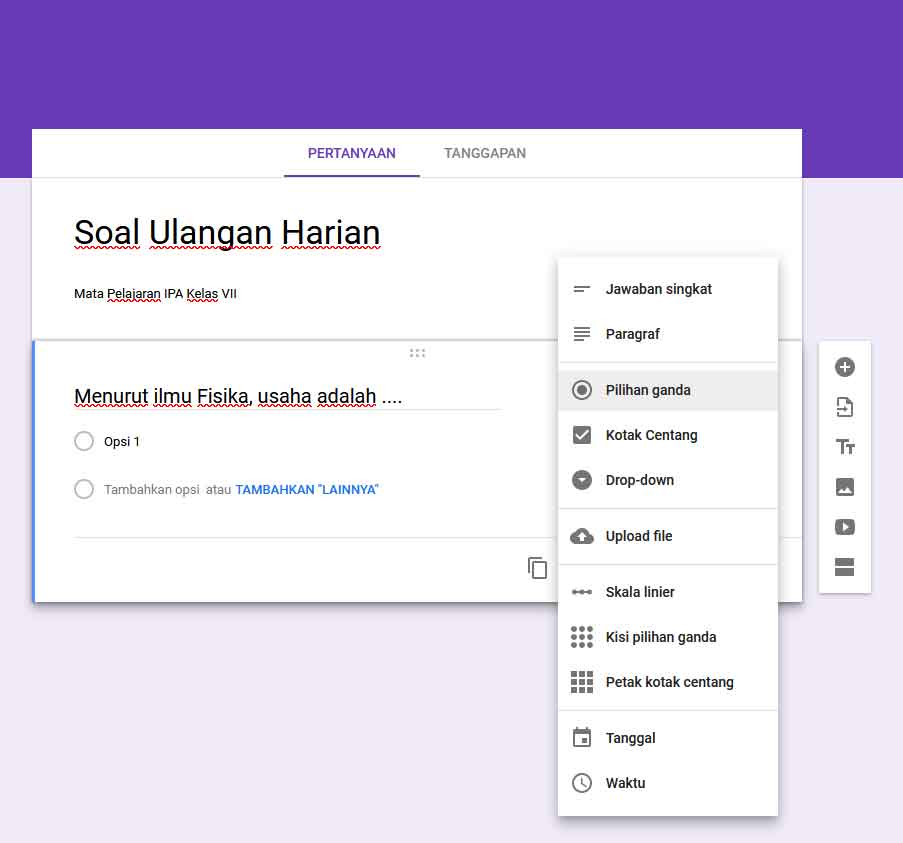The image size is (903, 843).
Task: Click the calendar icon beside Tanggal
Action: 582,738
